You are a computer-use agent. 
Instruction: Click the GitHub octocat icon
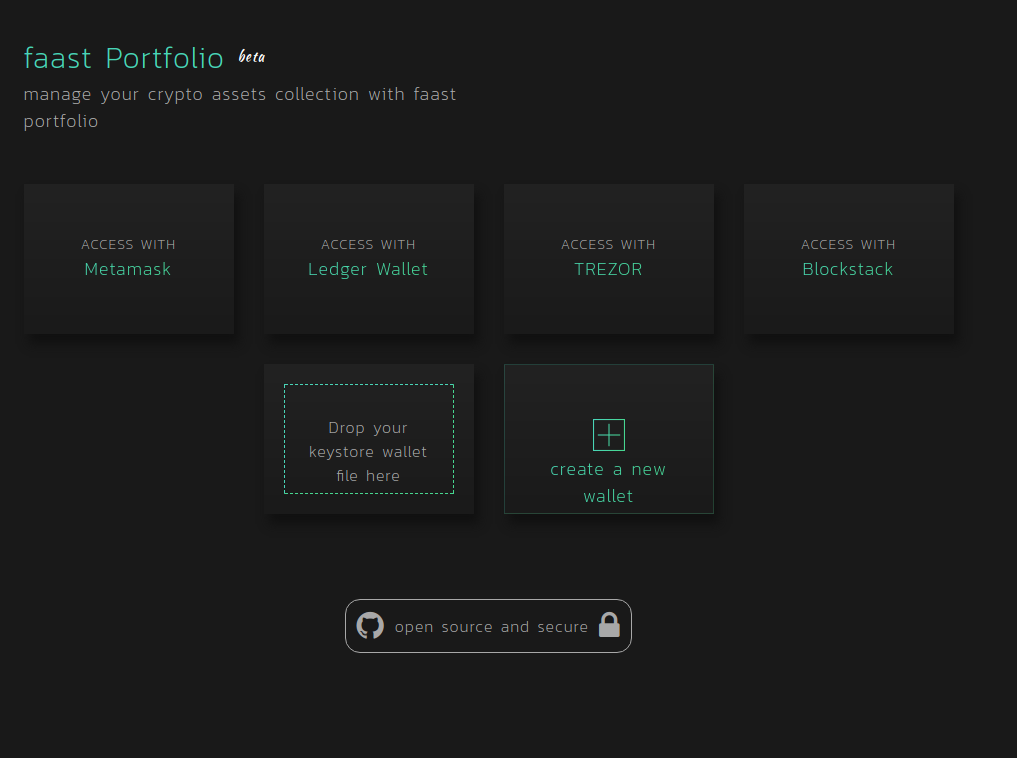pos(370,626)
